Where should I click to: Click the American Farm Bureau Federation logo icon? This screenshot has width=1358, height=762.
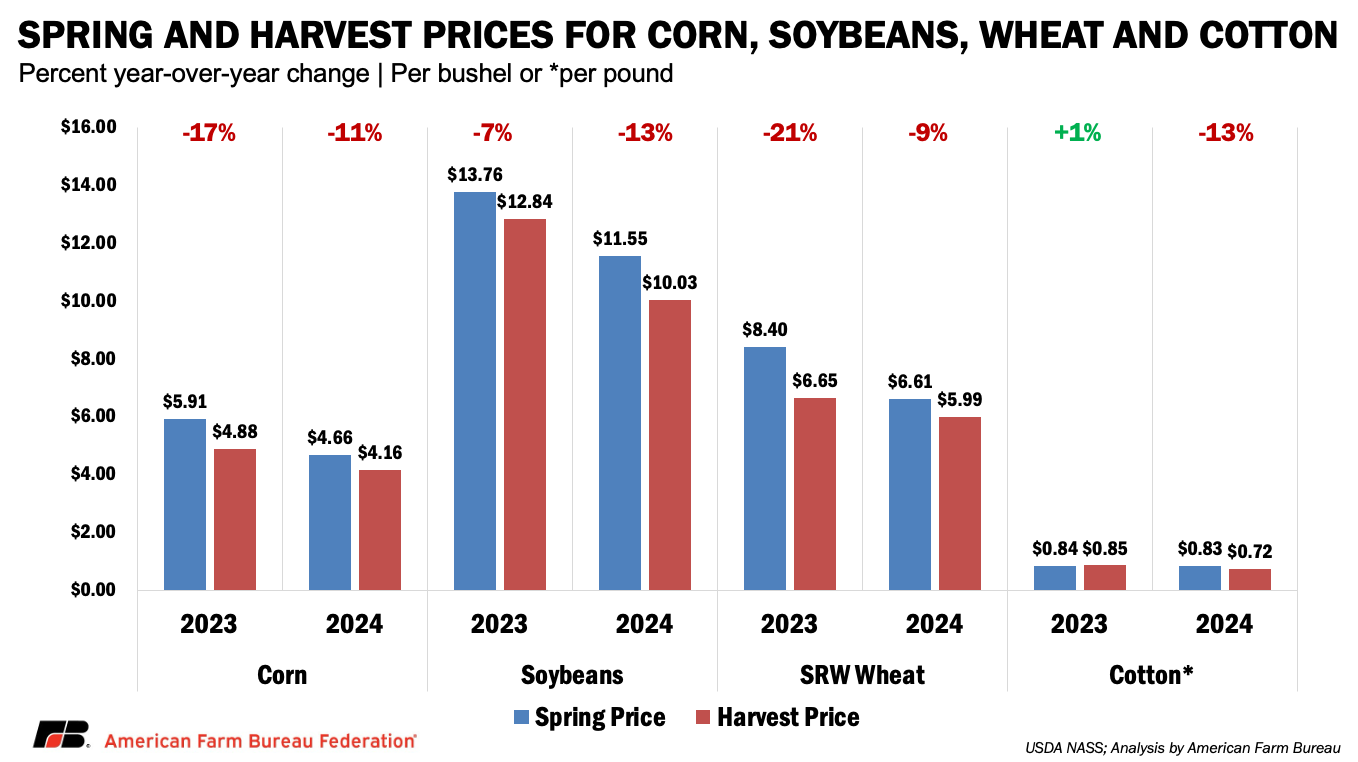[61, 736]
